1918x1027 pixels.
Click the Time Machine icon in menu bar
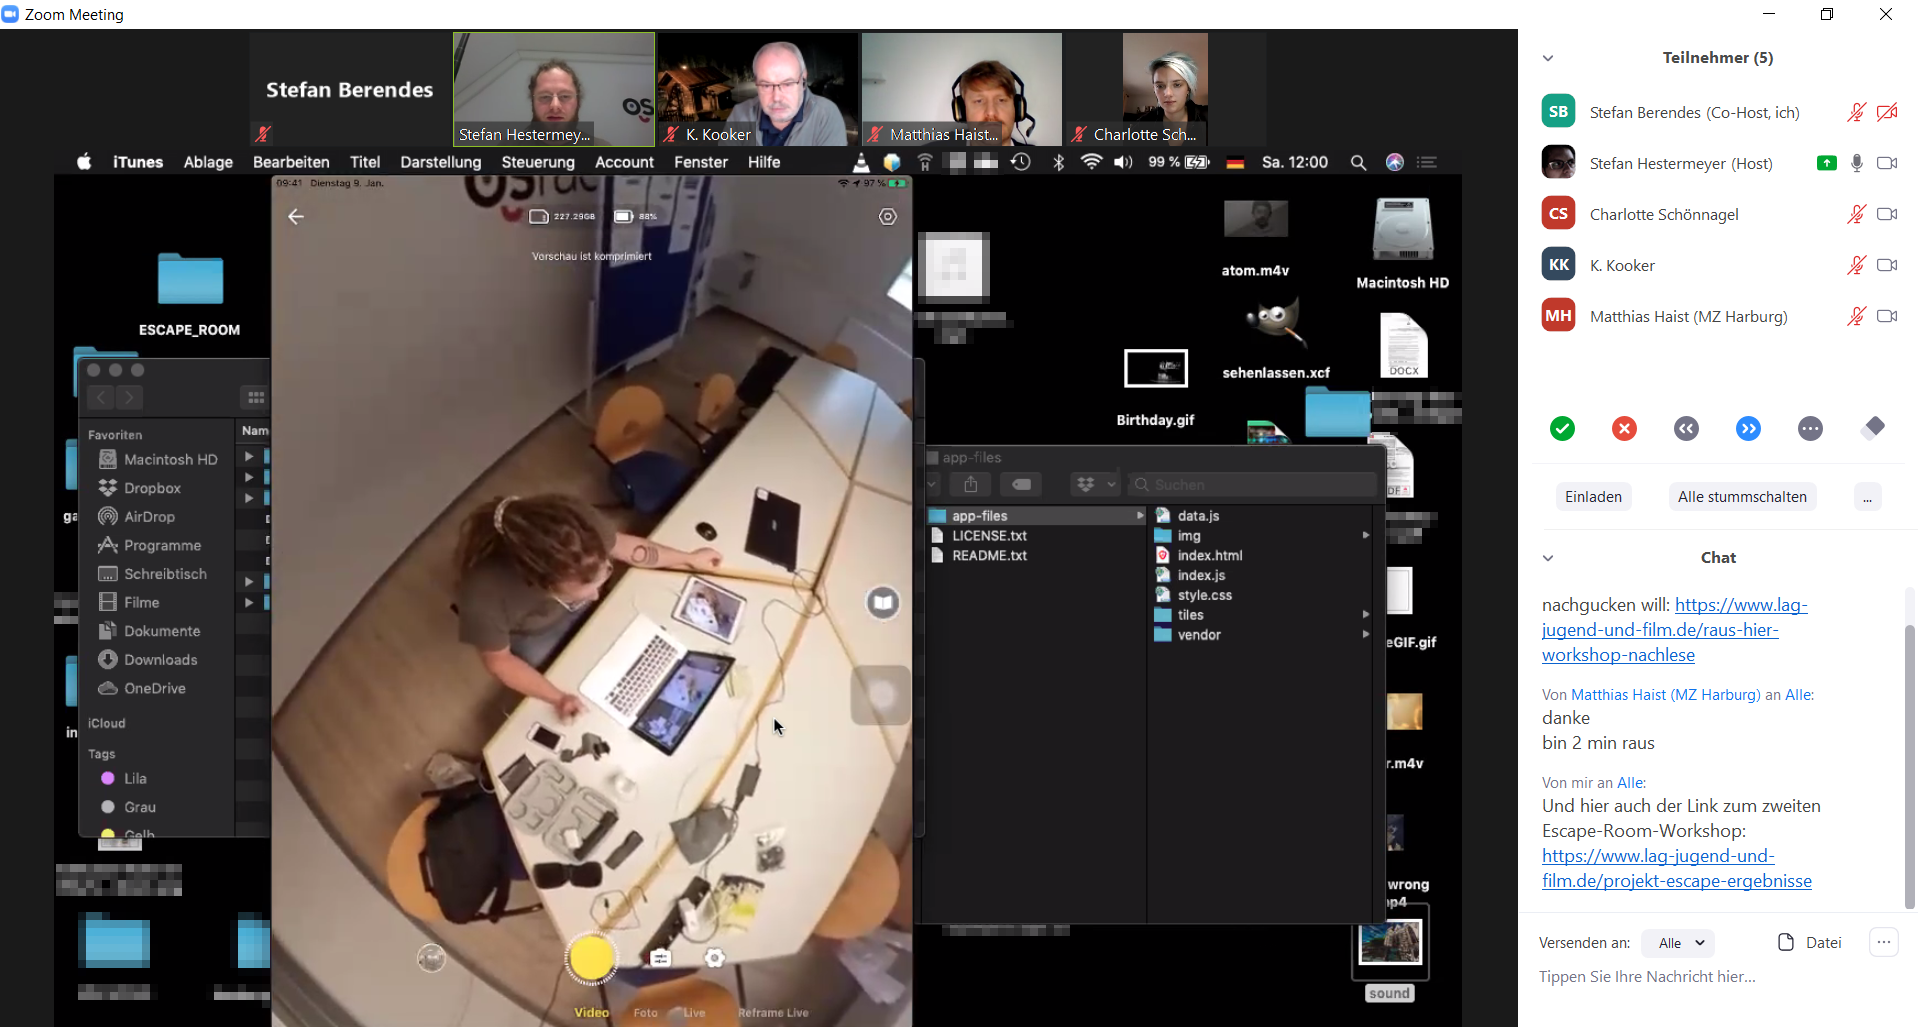pos(1021,162)
